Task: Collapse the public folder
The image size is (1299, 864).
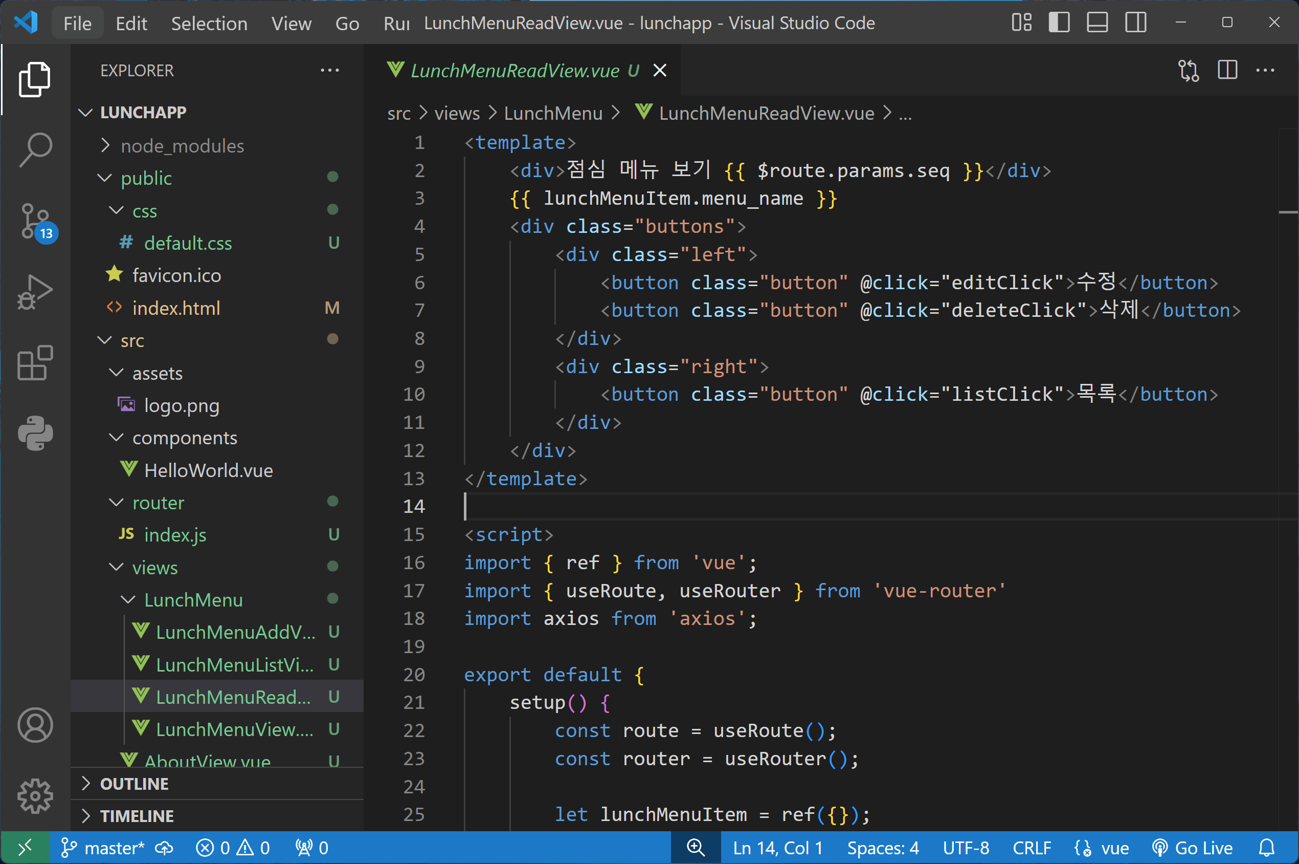Action: [x=217, y=178]
